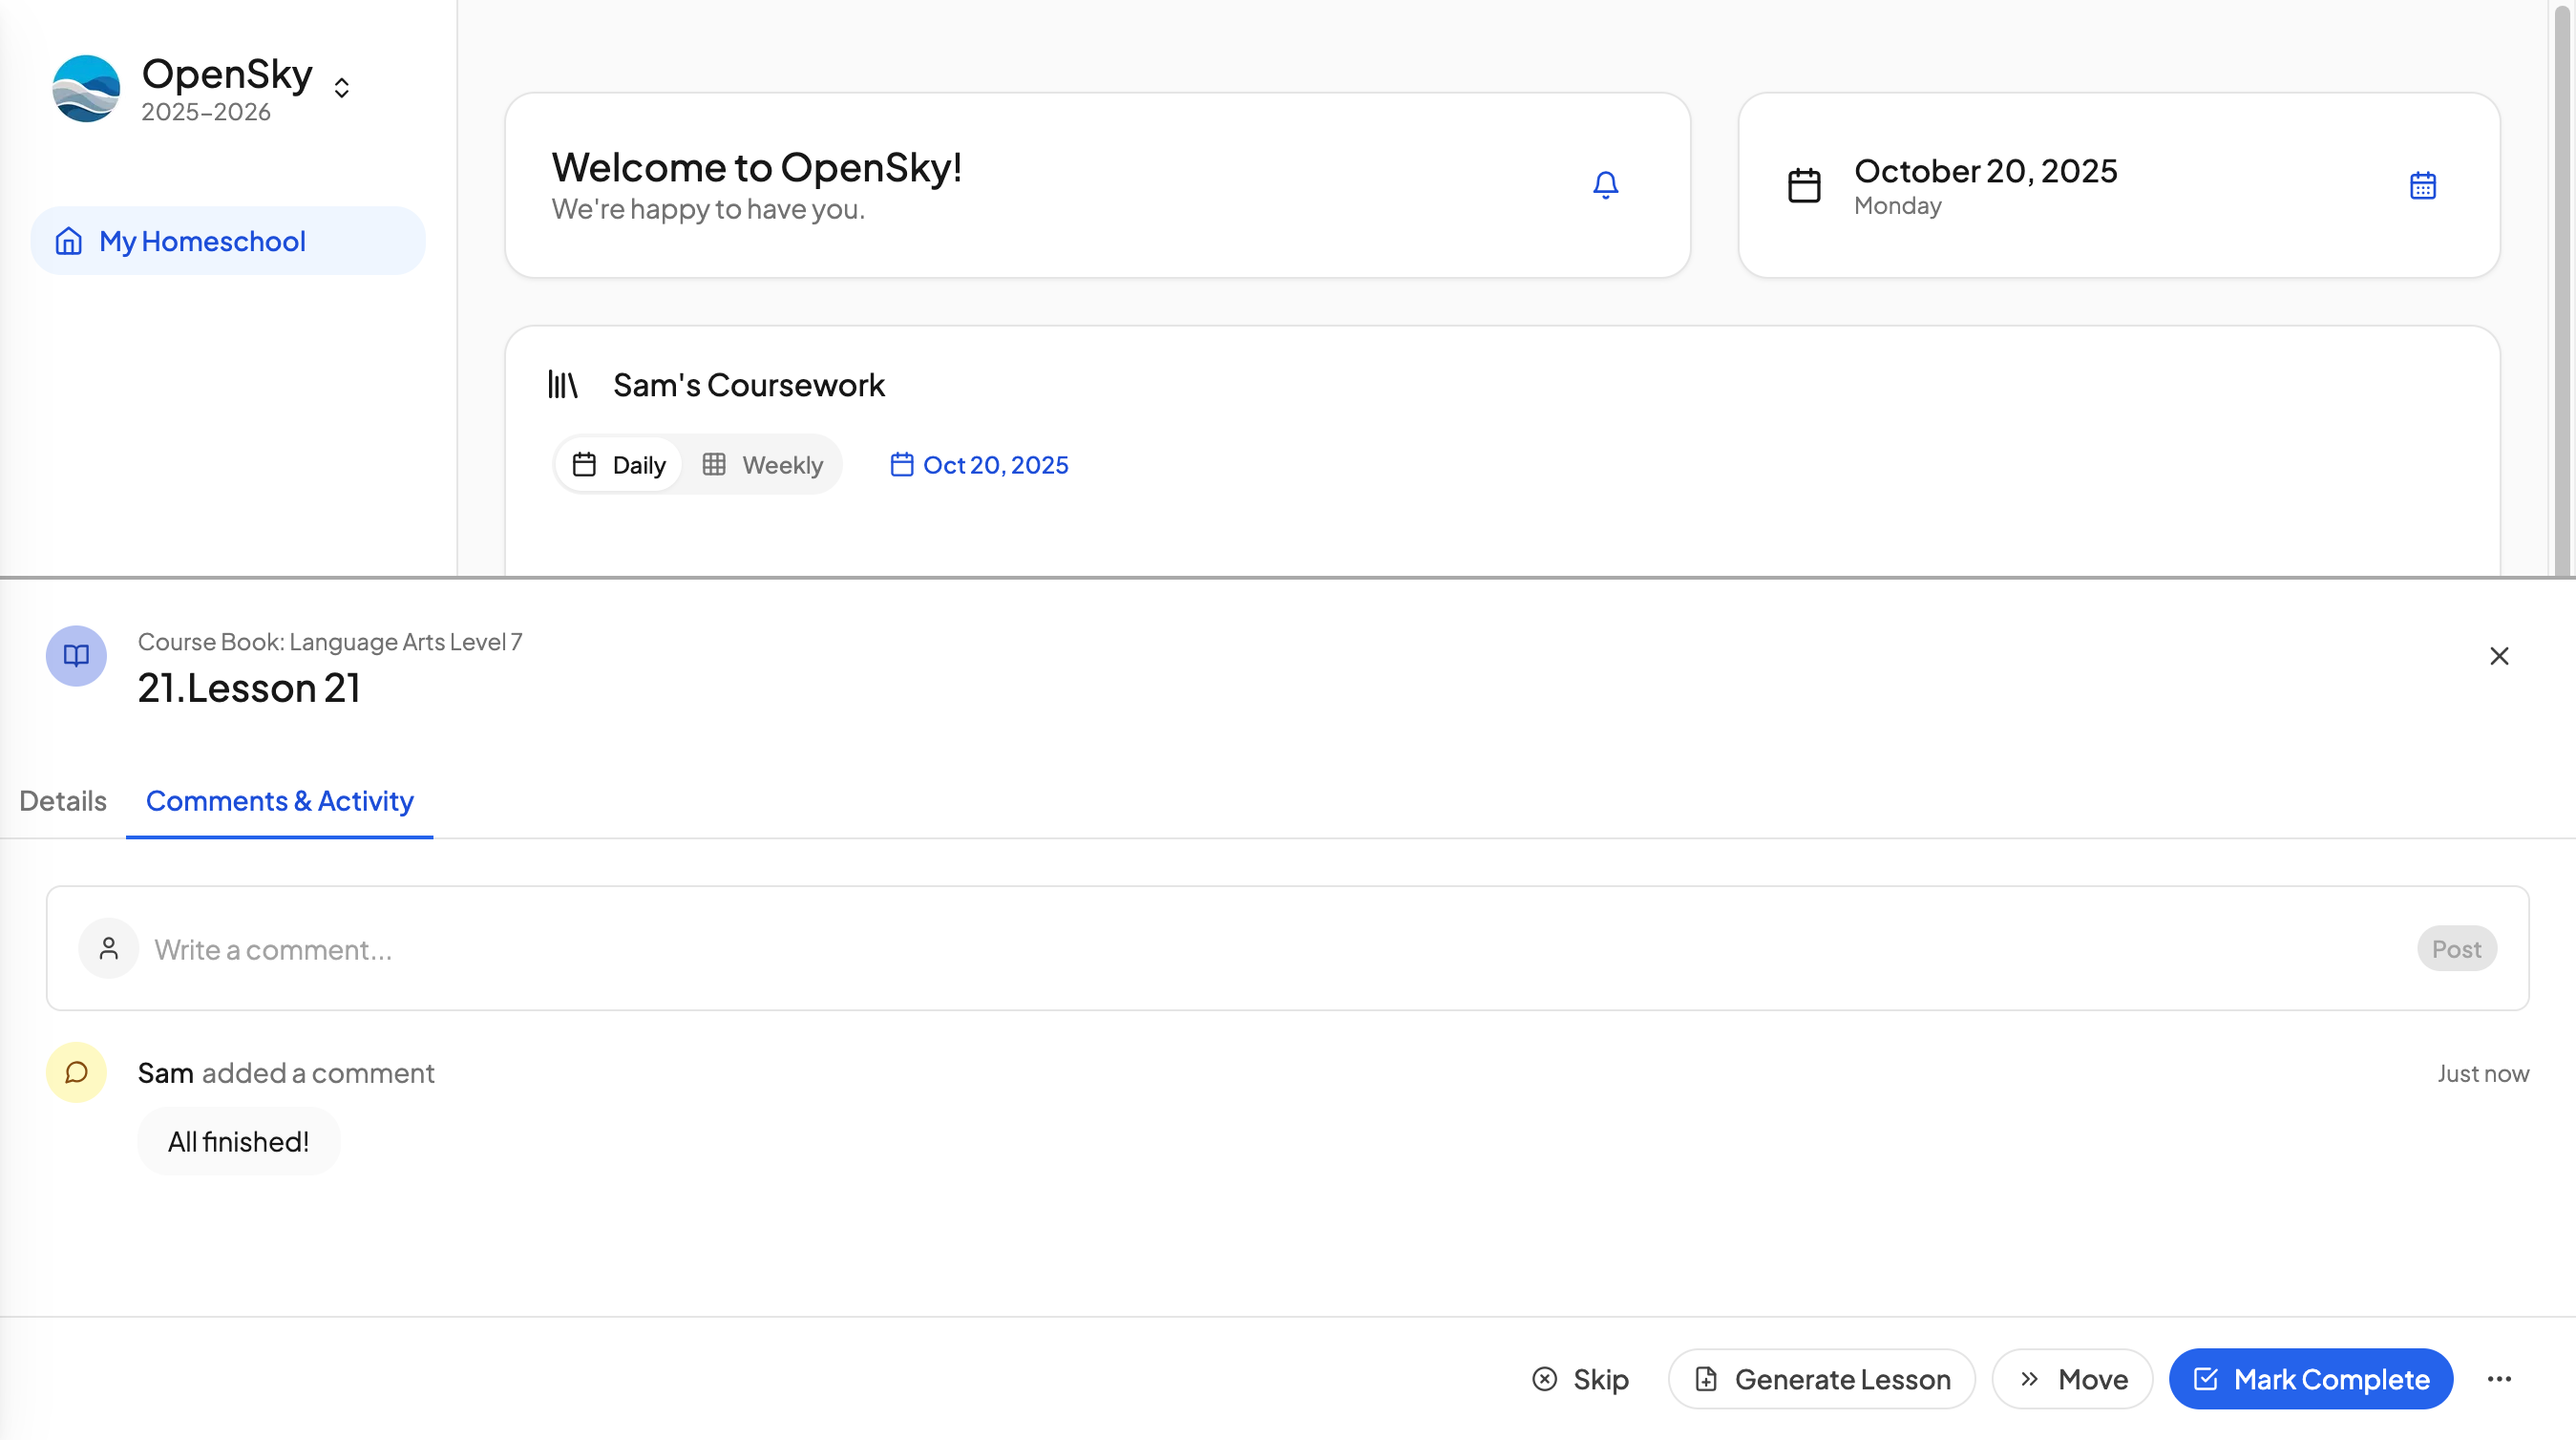Image resolution: width=2576 pixels, height=1440 pixels.
Task: Click the yellow comment bubble icon
Action: [76, 1073]
